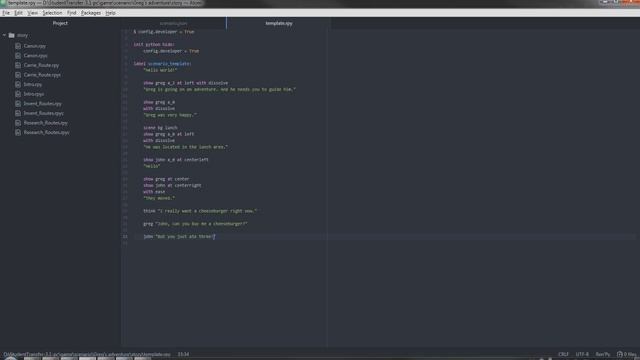Open Intro.rpy in the tree
Image resolution: width=640 pixels, height=360 pixels.
coord(33,84)
